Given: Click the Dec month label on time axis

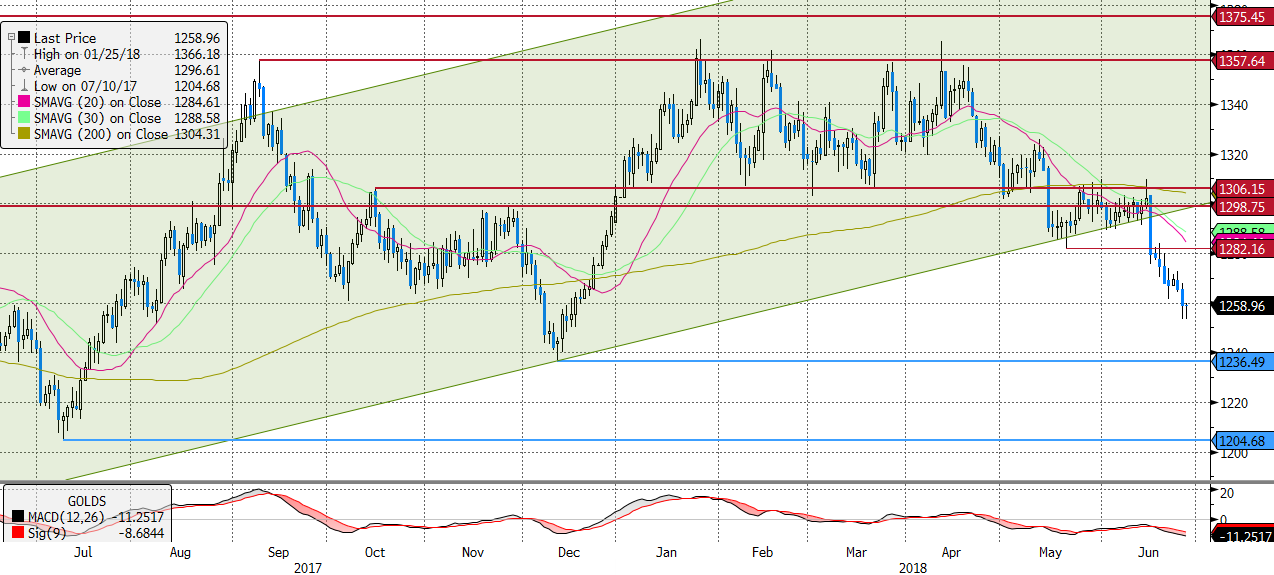Looking at the screenshot, I should (x=568, y=552).
